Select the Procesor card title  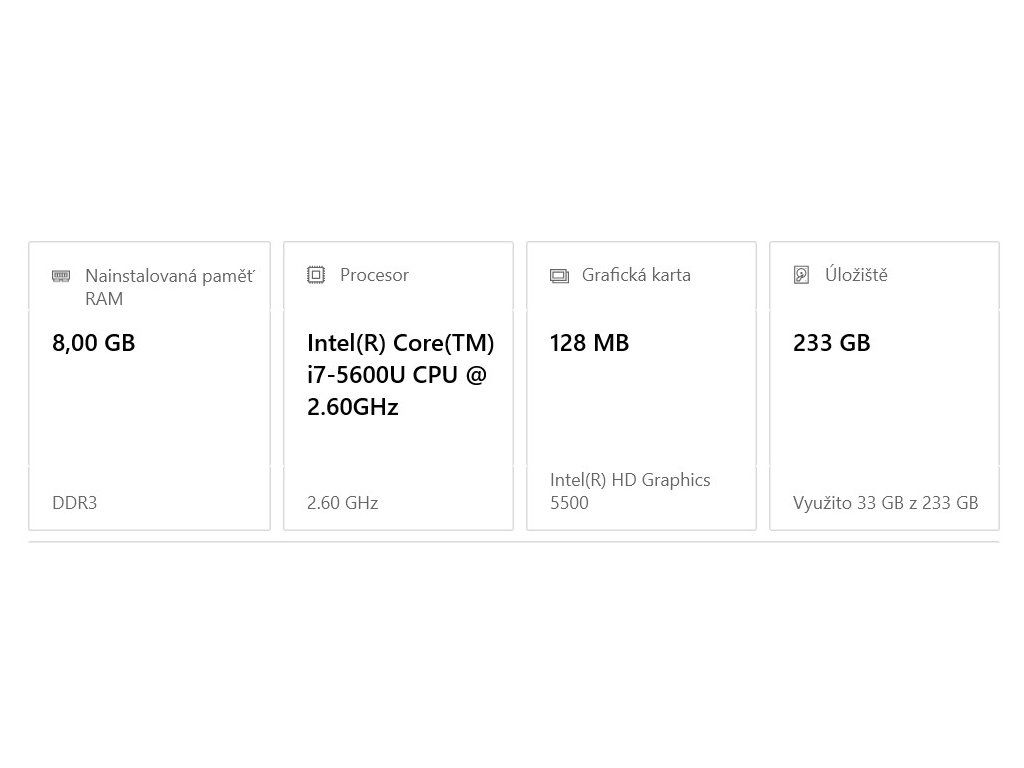coord(374,275)
